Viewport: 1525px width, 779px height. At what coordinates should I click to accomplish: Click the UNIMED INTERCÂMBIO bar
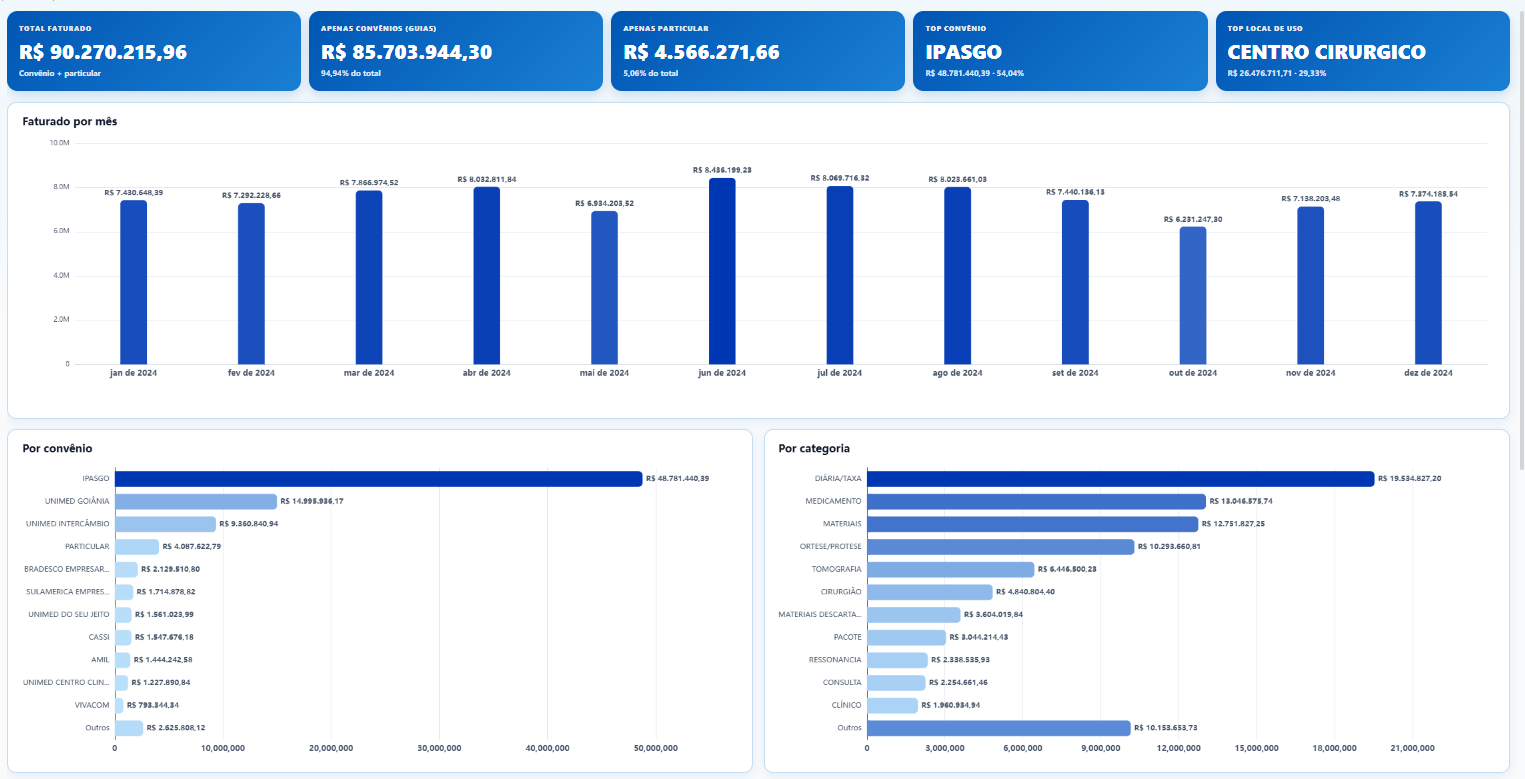pos(165,524)
